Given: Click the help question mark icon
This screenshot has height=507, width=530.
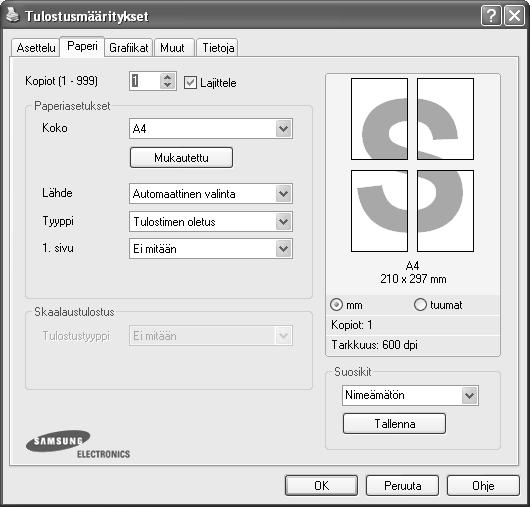Looking at the screenshot, I should (491, 16).
